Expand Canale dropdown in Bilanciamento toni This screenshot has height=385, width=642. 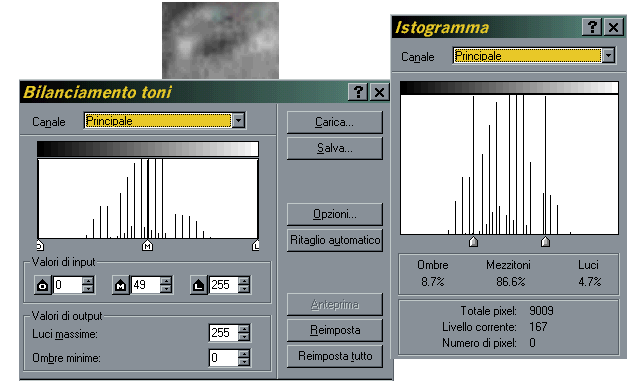239,121
